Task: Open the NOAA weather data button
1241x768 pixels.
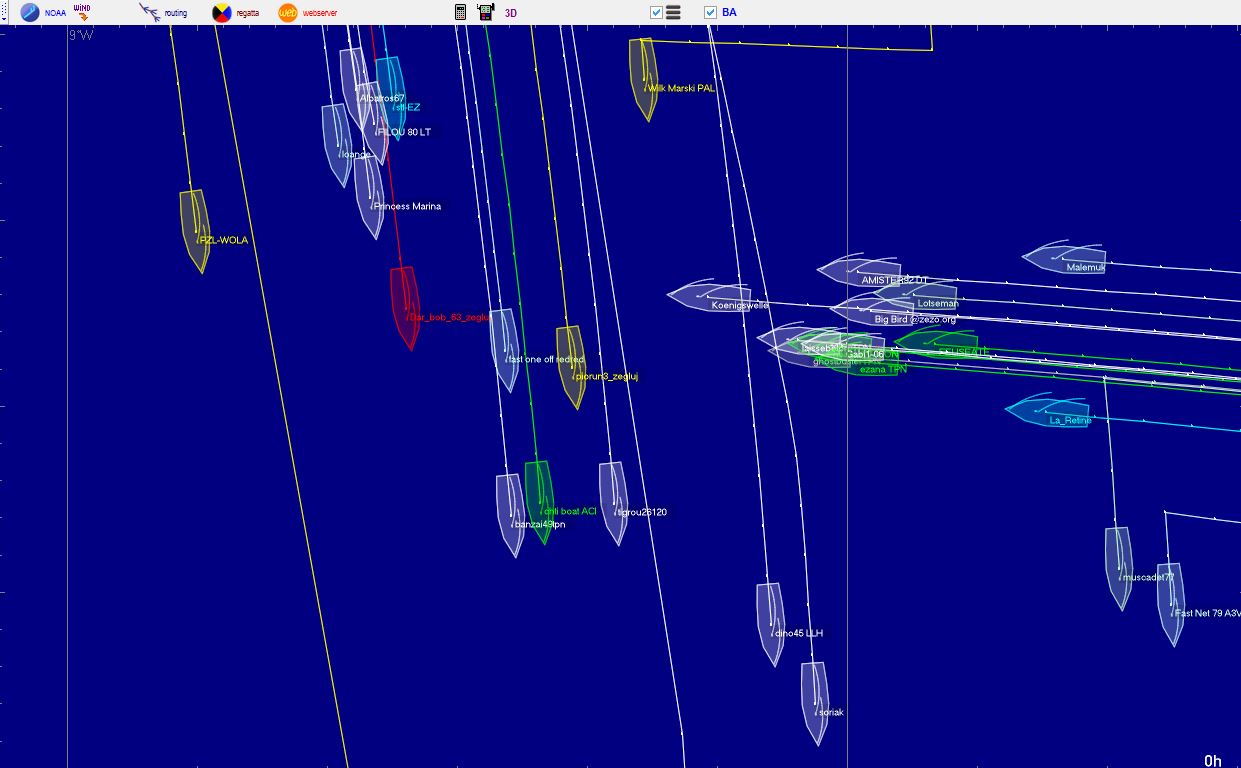Action: coord(43,13)
